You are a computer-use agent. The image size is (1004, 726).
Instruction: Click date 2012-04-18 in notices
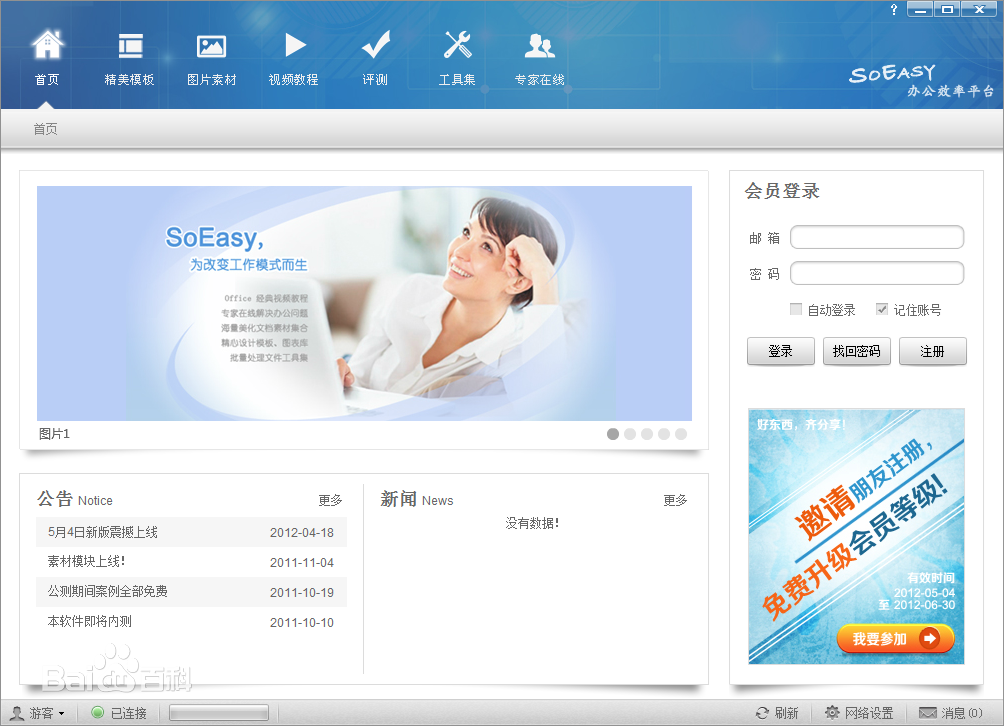point(302,533)
